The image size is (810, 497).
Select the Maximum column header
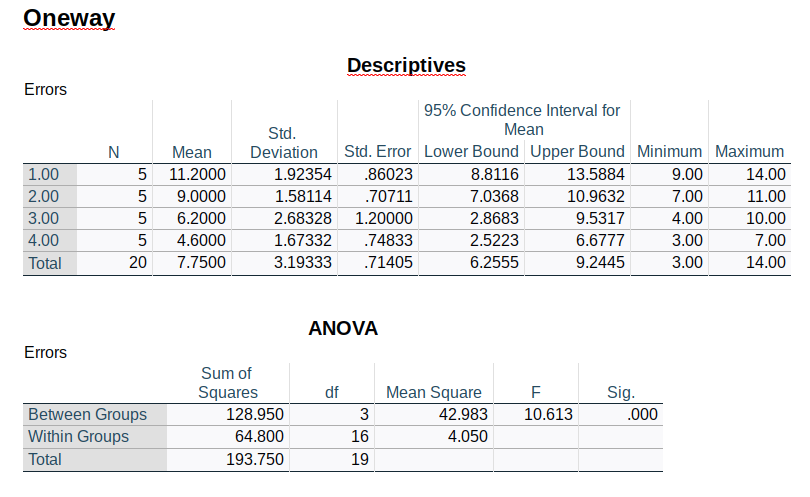coord(749,152)
